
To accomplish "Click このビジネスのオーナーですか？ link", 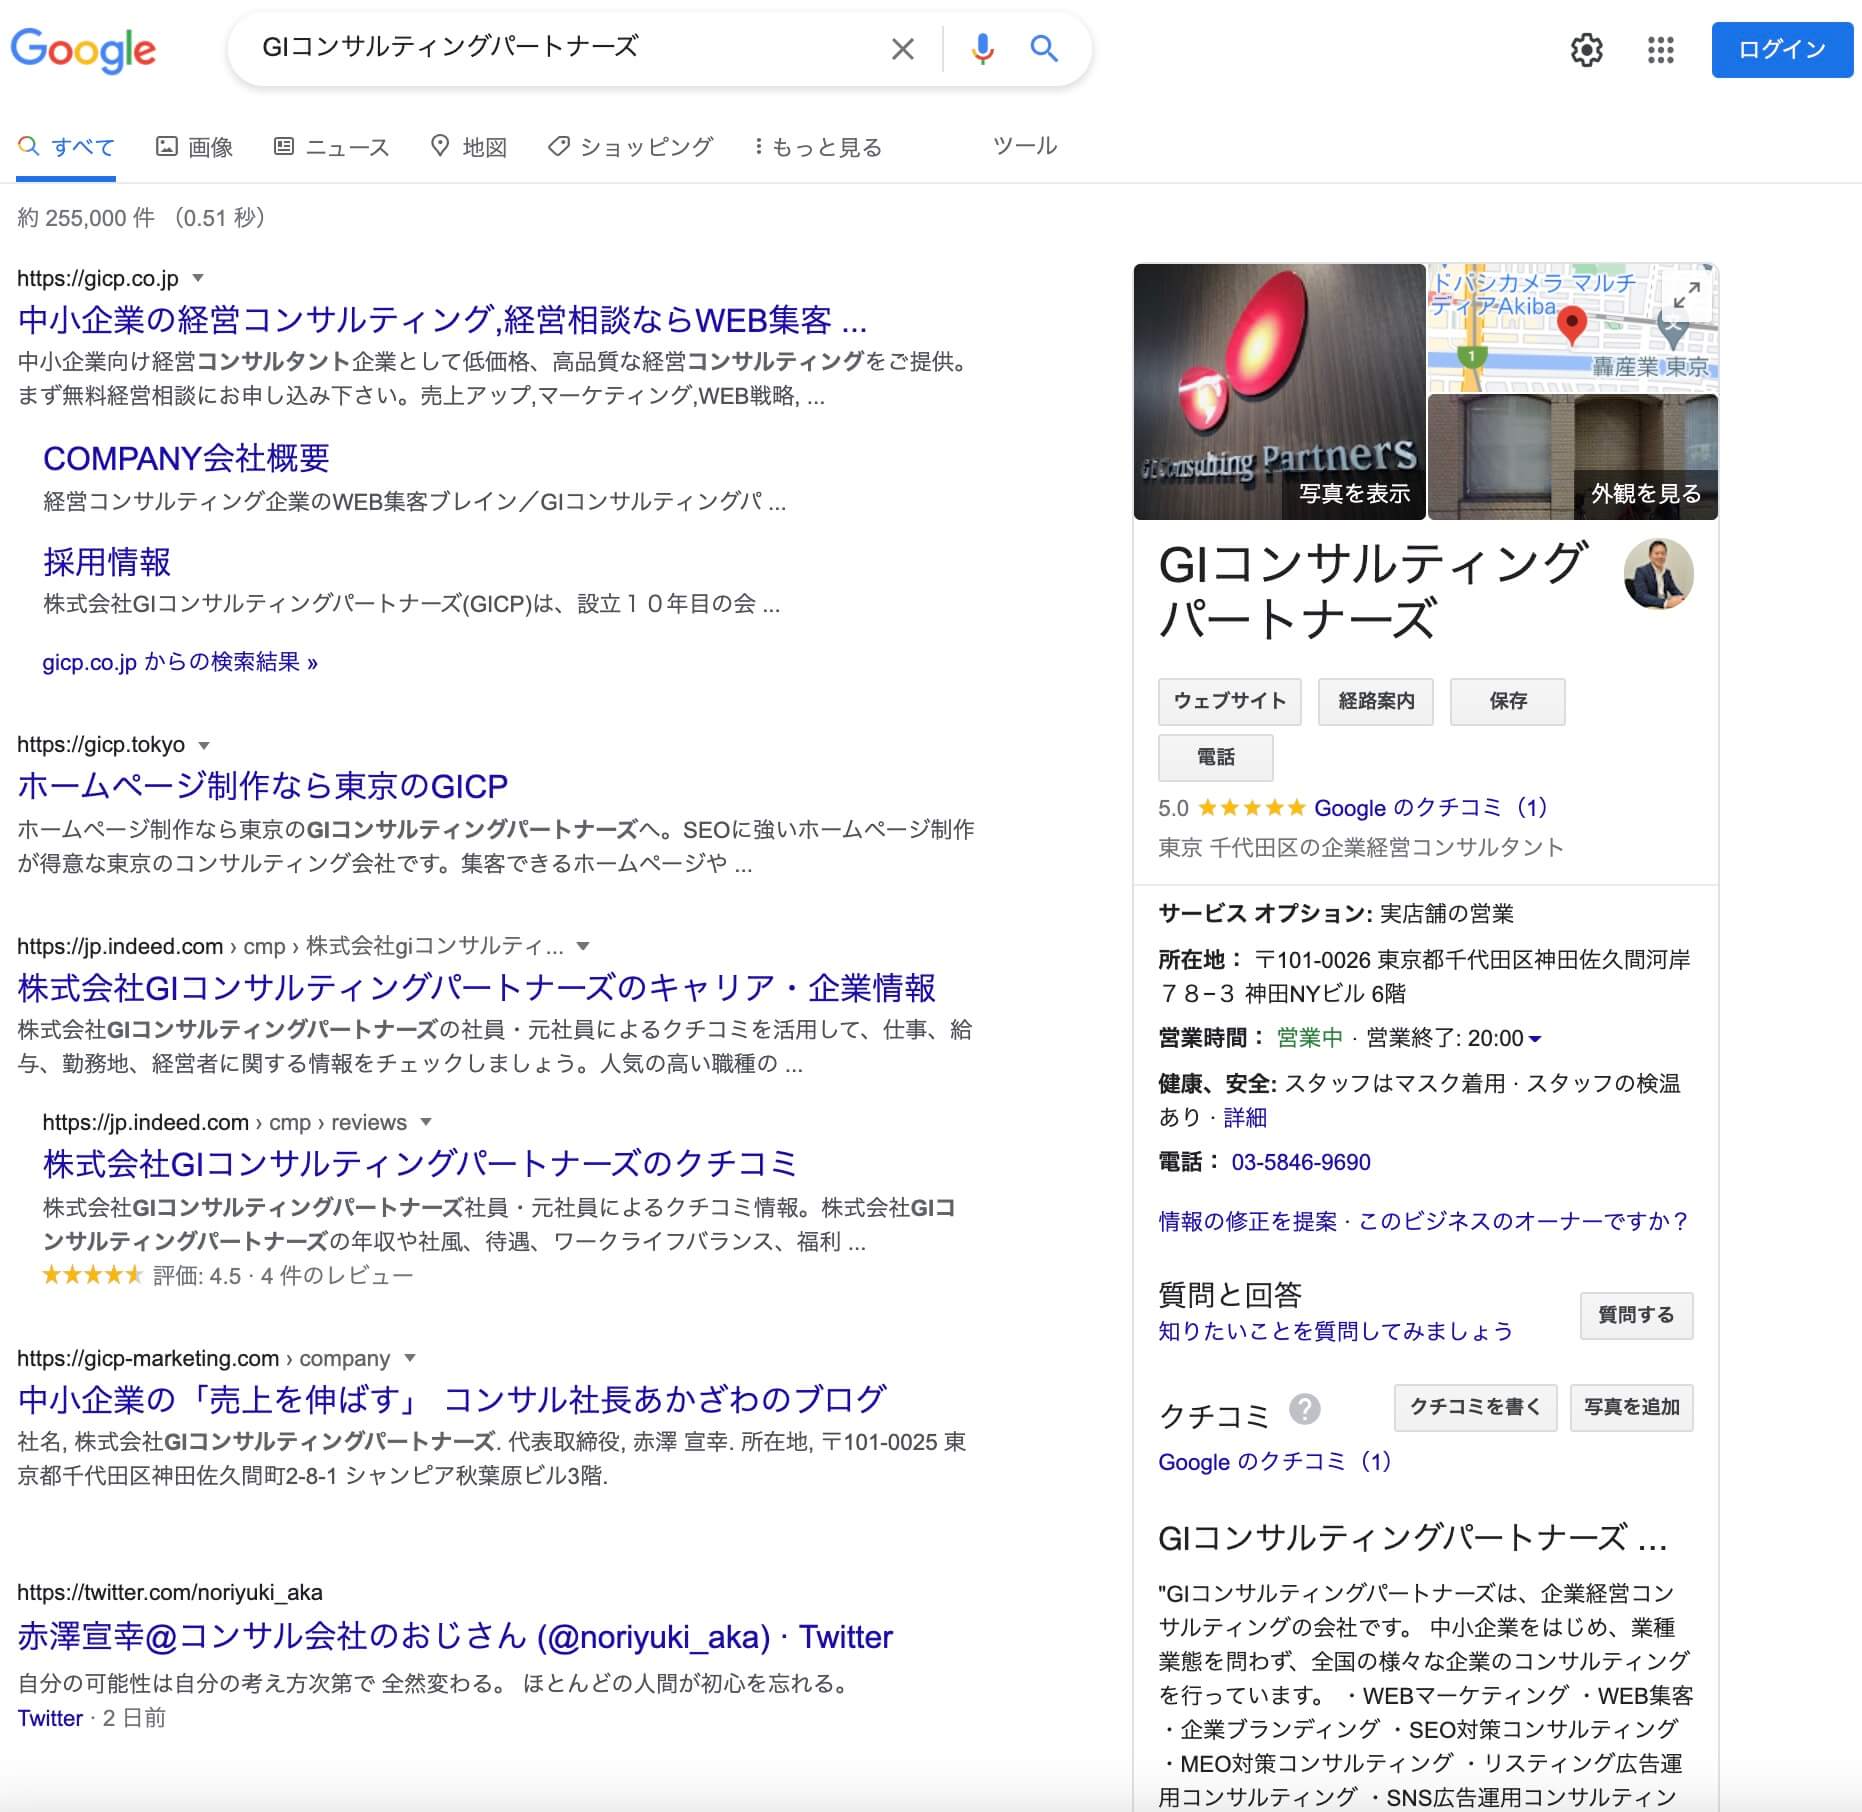I will [1524, 1222].
